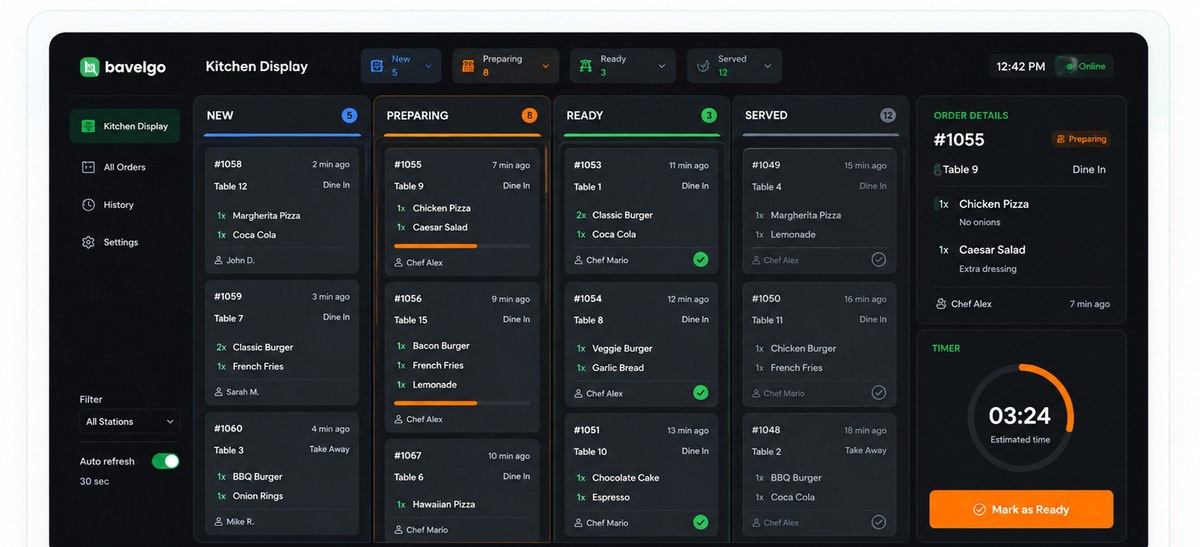Click Chef Alex icon on order #1055 card

pos(398,263)
